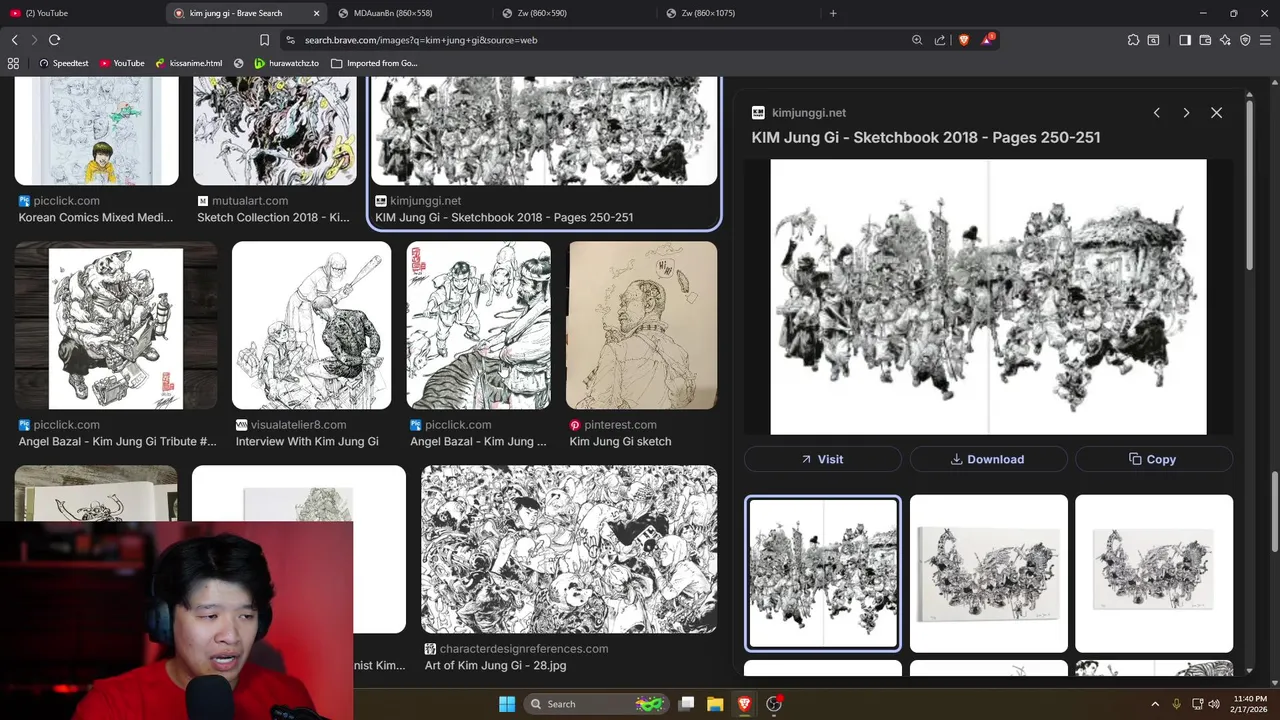This screenshot has width=1280, height=720.
Task: Open the Brave Wallet icon
Action: (1205, 40)
